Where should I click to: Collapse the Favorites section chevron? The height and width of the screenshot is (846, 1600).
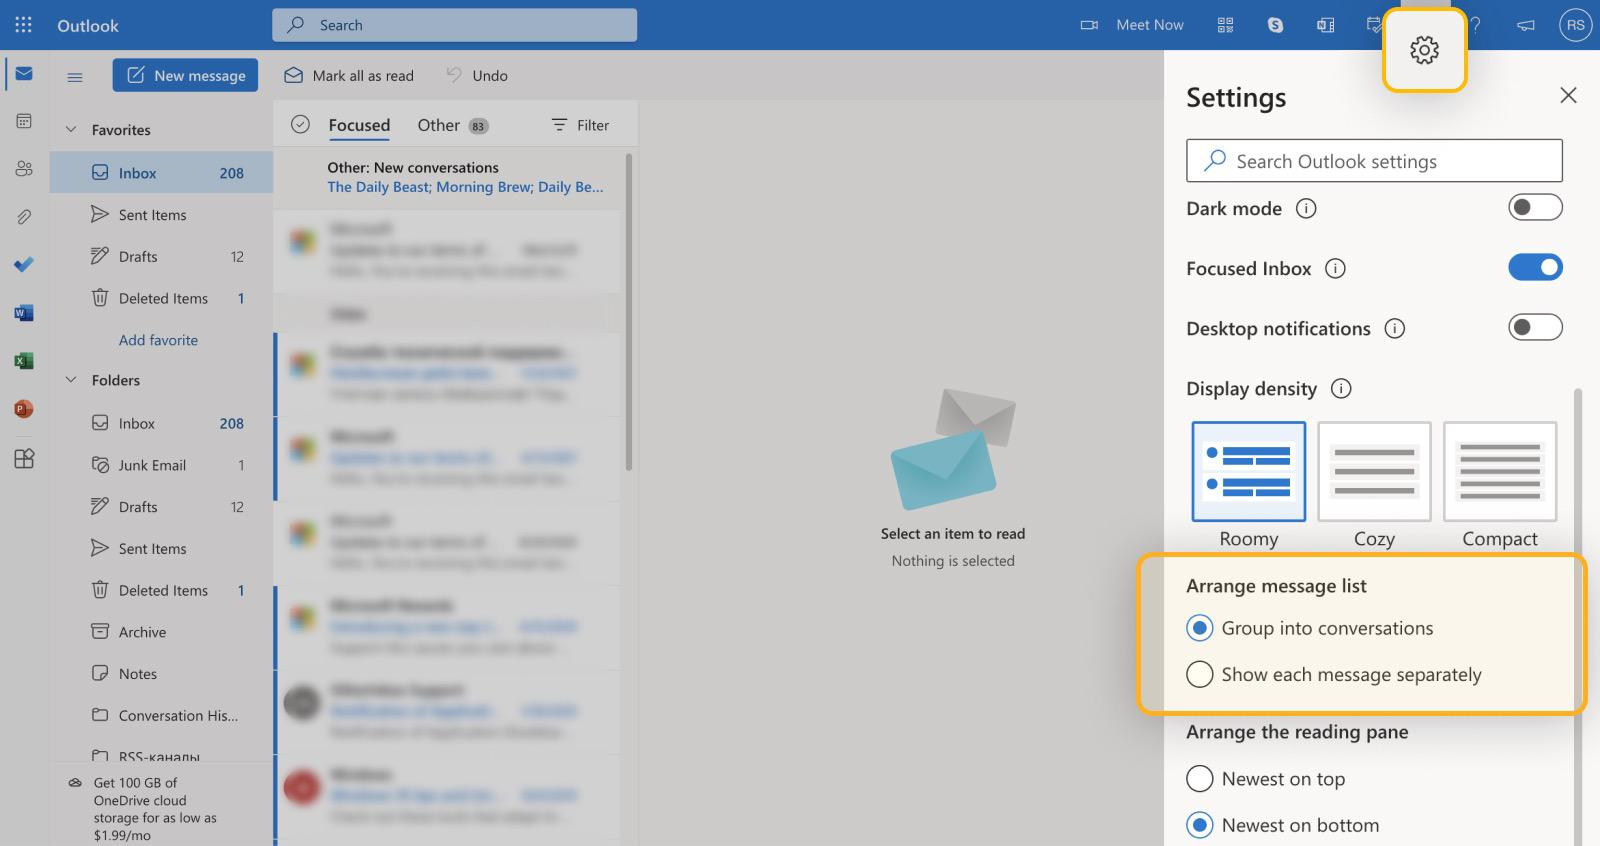[x=71, y=129]
